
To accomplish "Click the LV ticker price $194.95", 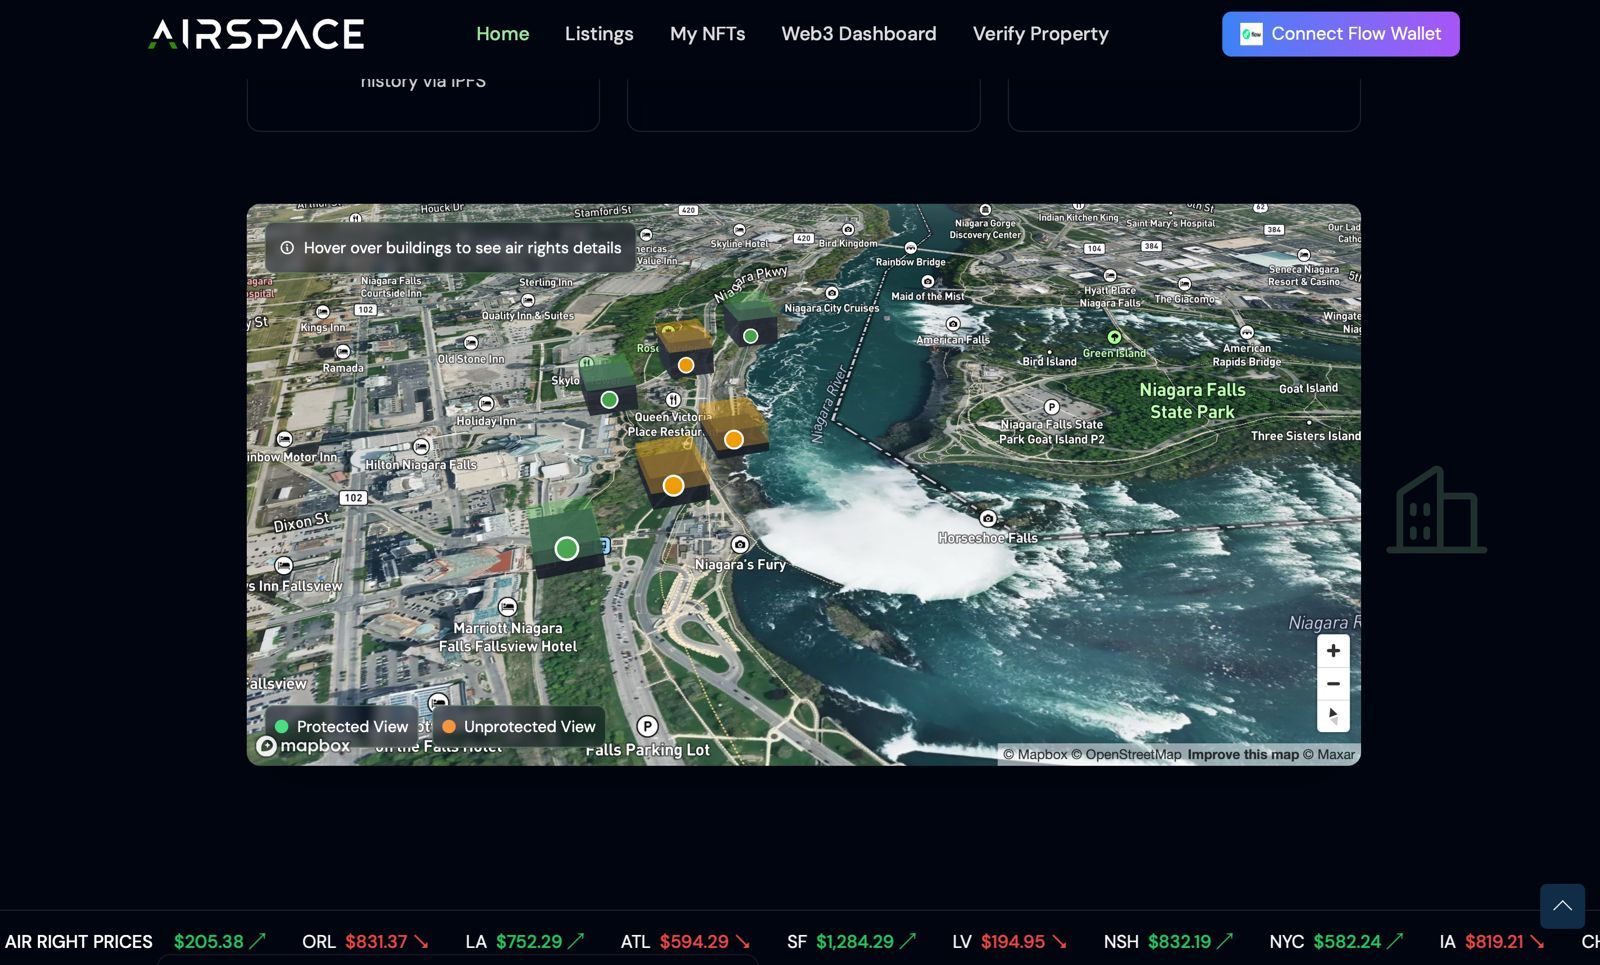I will (1013, 942).
